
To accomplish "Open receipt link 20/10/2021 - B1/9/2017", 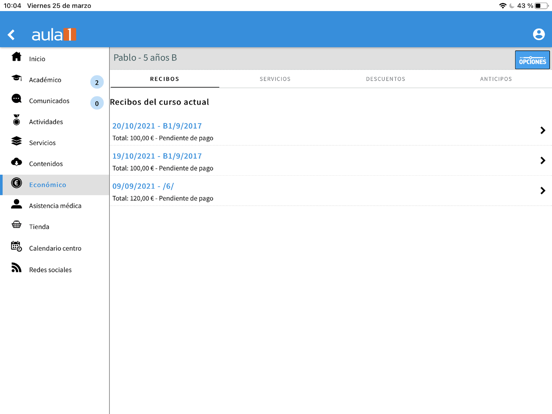I will (x=157, y=126).
